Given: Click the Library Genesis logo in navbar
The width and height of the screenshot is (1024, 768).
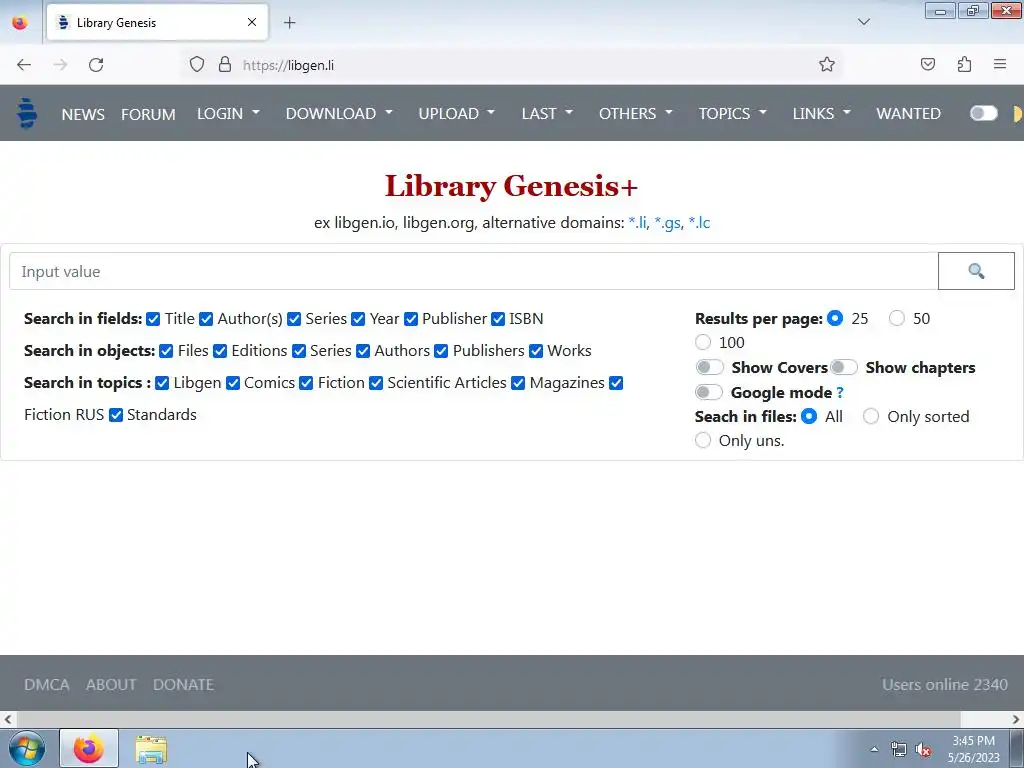Looking at the screenshot, I should (x=27, y=114).
